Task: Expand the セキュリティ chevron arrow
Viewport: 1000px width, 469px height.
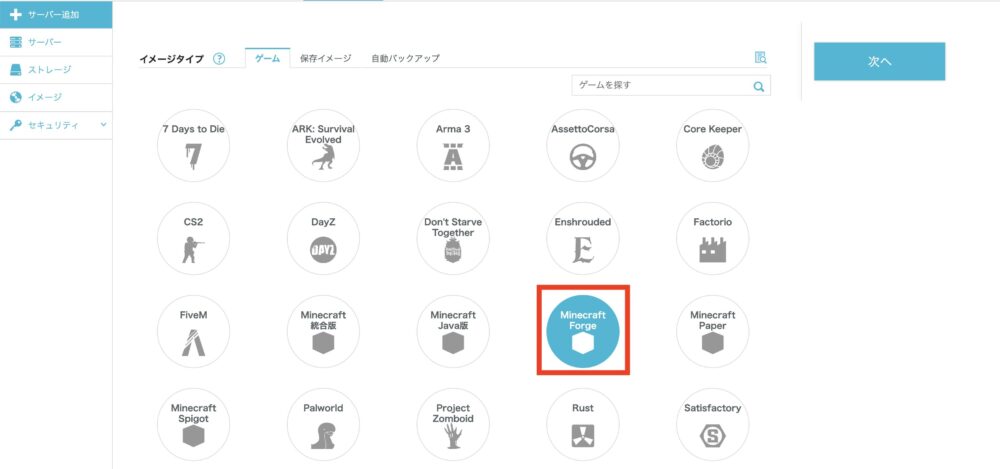Action: (x=103, y=125)
